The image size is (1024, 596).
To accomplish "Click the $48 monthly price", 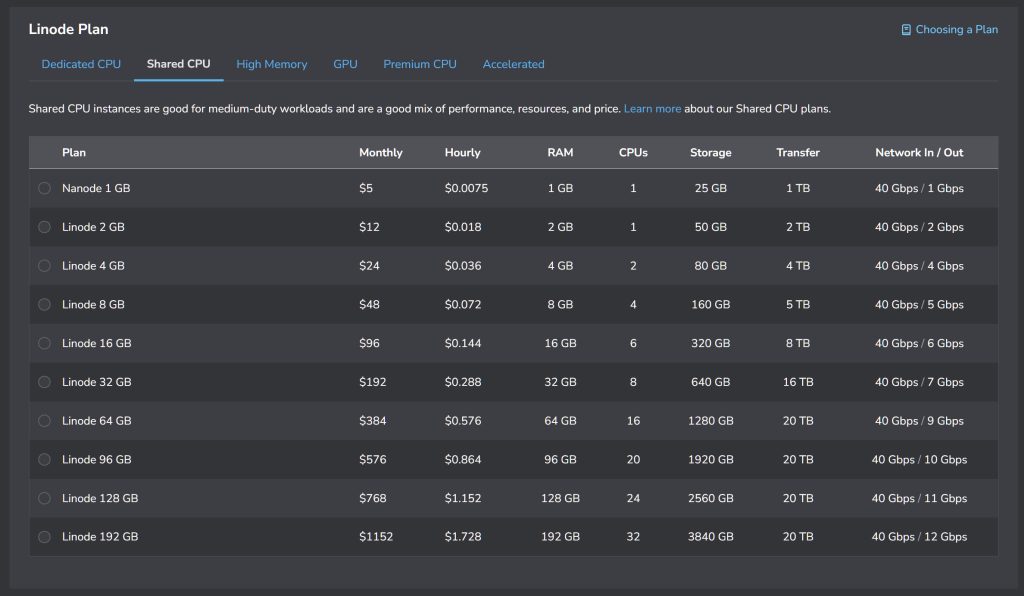I will pos(369,304).
